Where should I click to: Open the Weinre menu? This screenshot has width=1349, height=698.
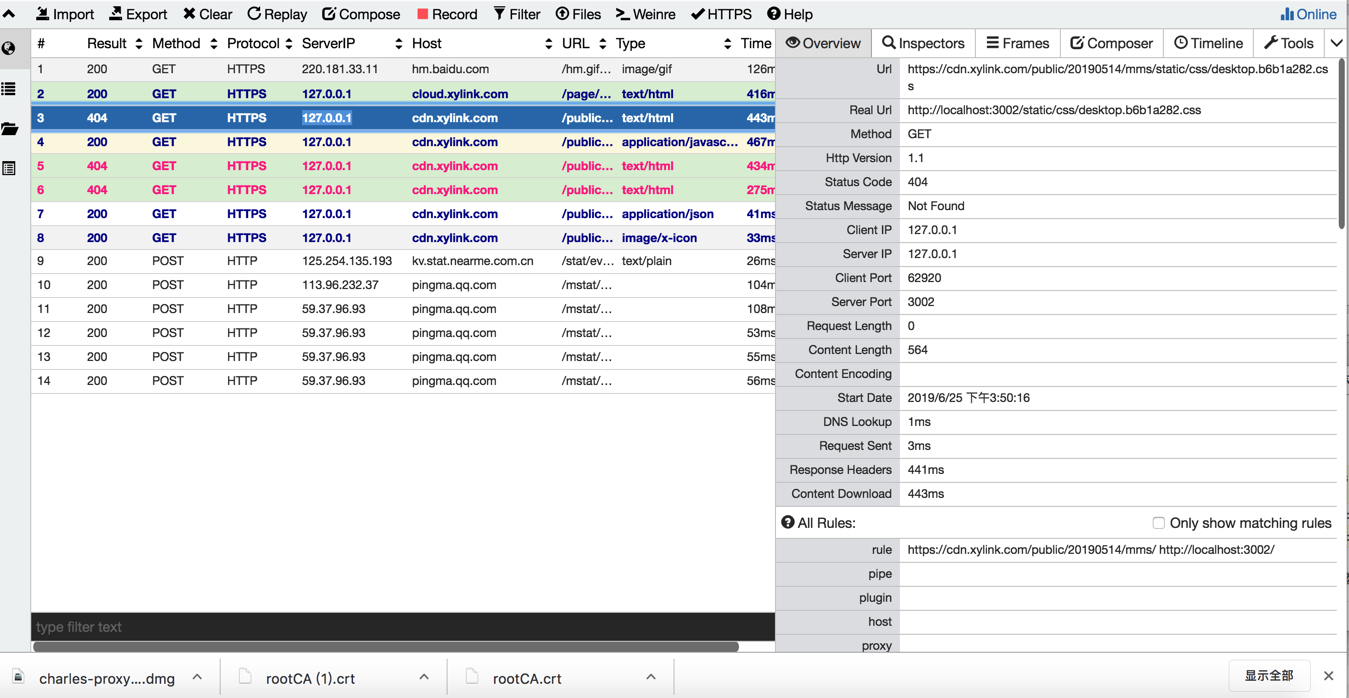pos(645,14)
